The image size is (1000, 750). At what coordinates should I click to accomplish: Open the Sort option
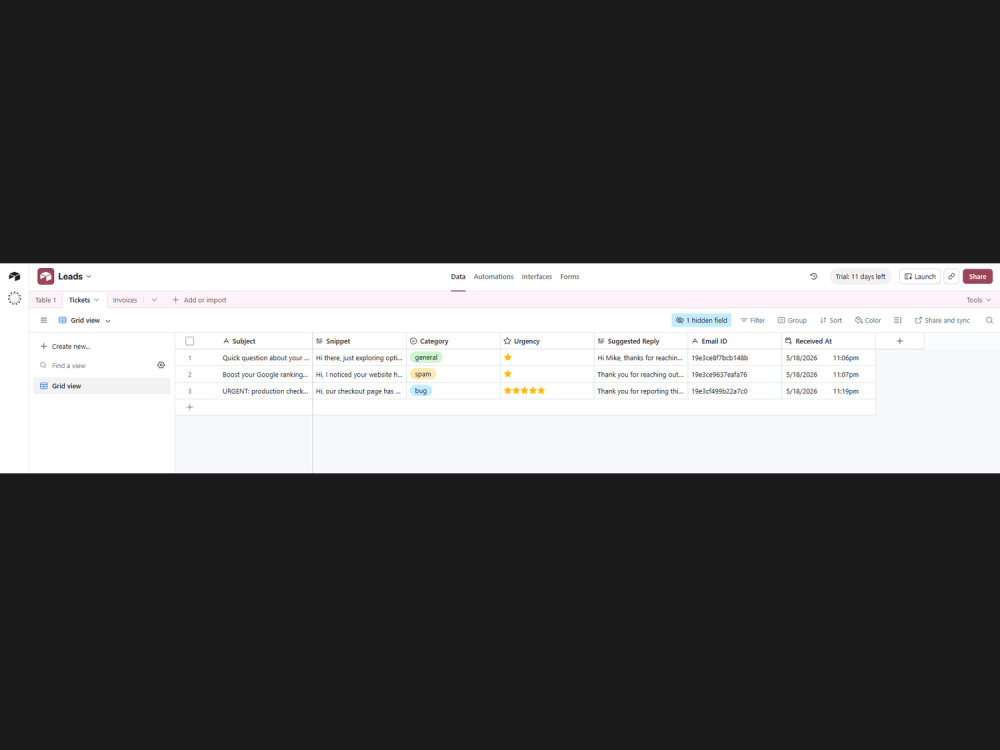coord(830,320)
